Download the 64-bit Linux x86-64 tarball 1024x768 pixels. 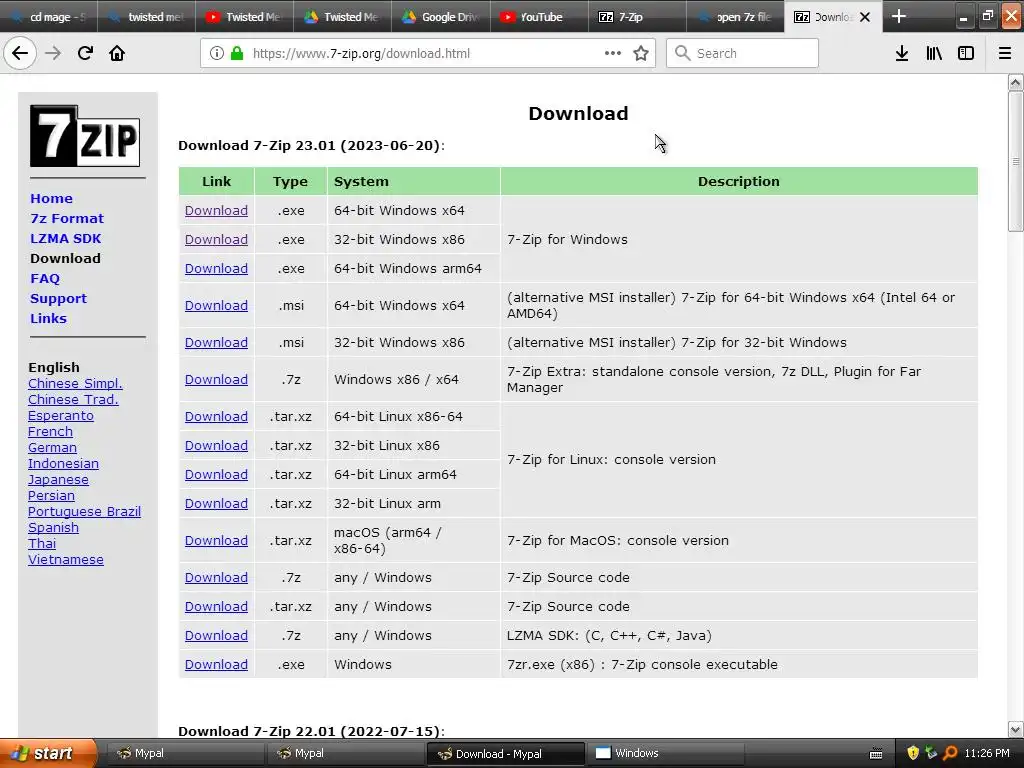pos(216,417)
